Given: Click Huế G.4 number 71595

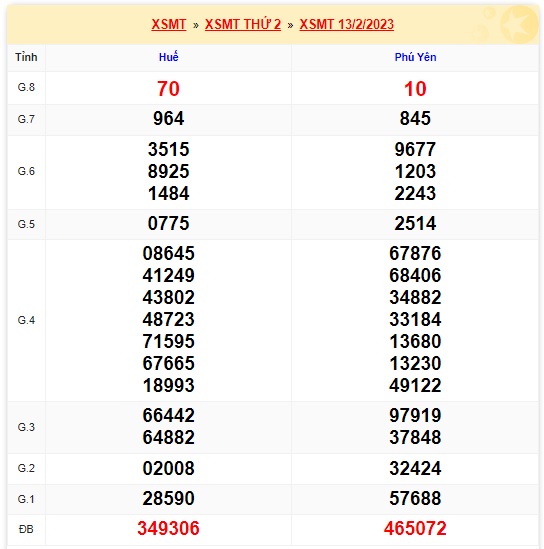Looking at the screenshot, I should pyautogui.click(x=168, y=342).
